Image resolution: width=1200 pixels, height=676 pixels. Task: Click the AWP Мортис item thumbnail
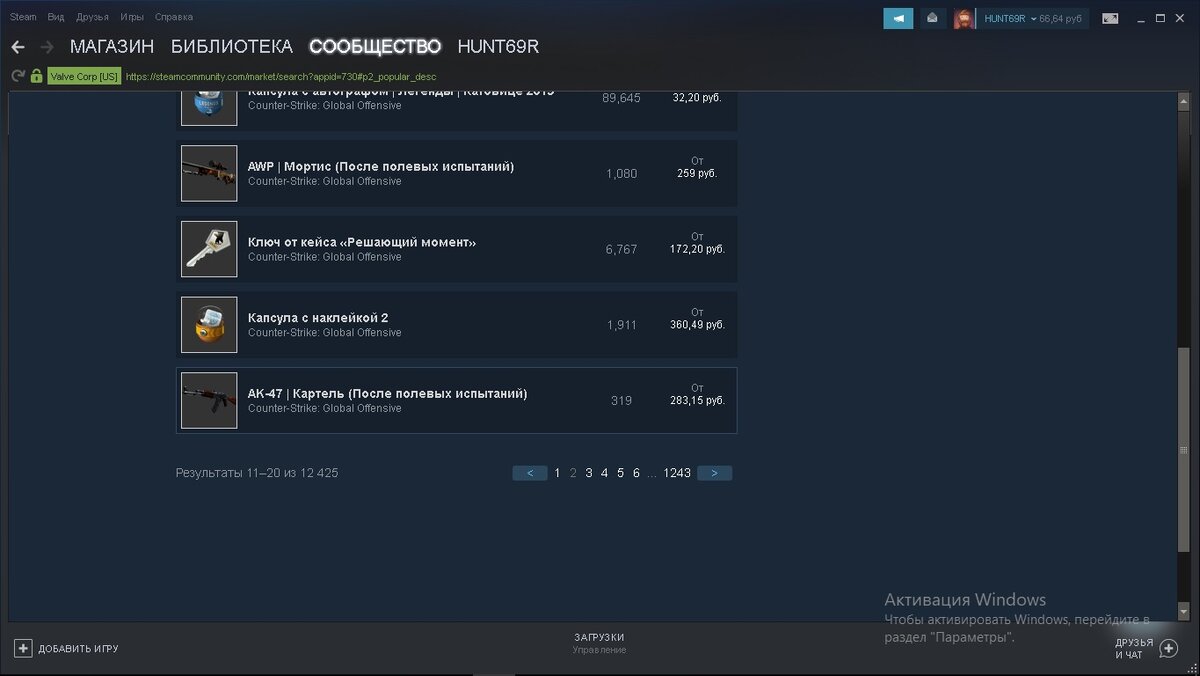(x=209, y=173)
